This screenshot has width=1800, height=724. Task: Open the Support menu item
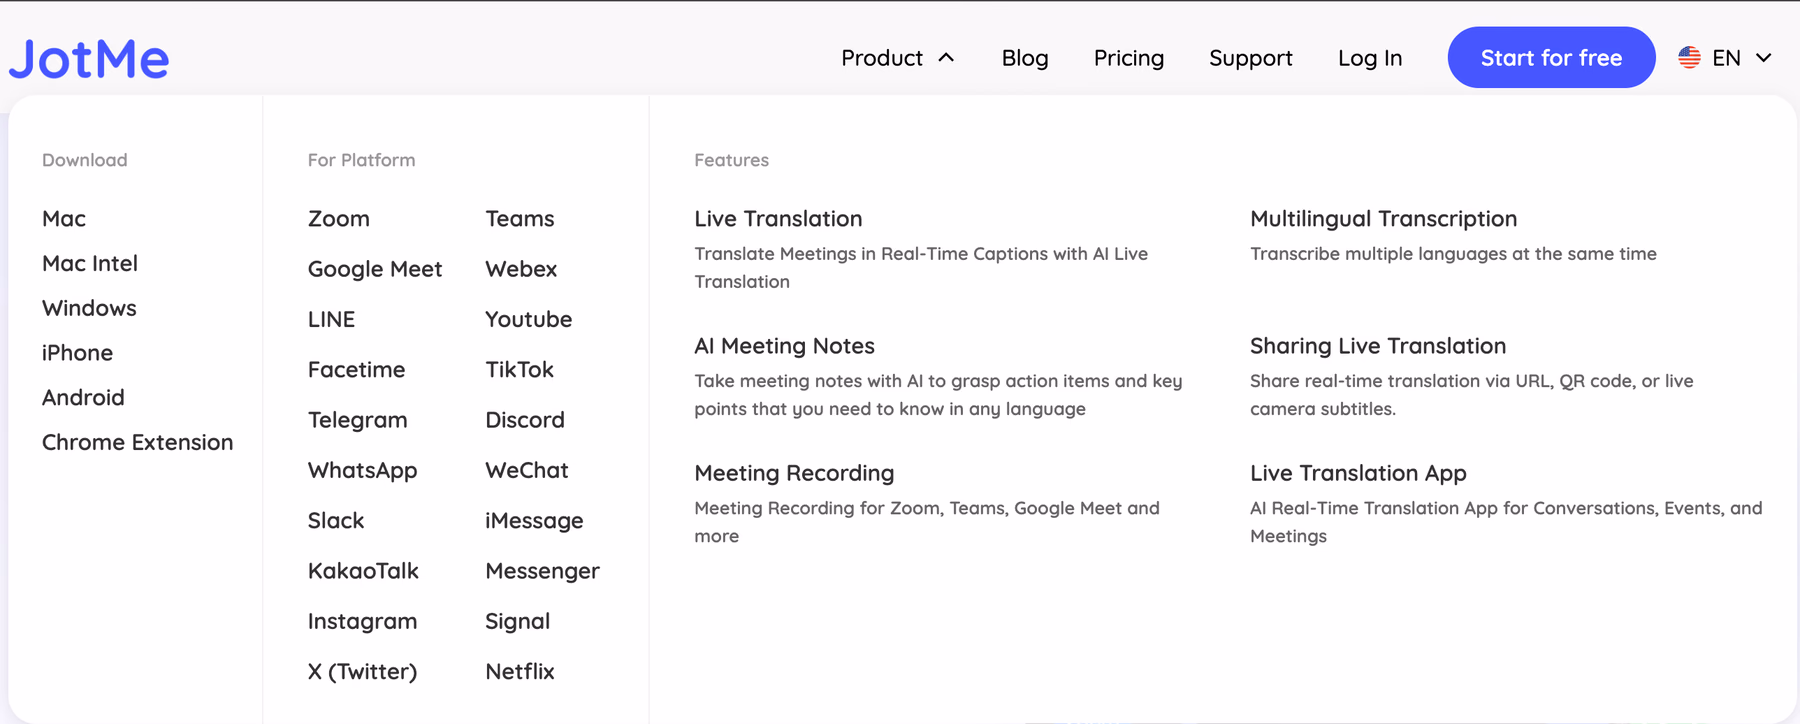(1250, 58)
